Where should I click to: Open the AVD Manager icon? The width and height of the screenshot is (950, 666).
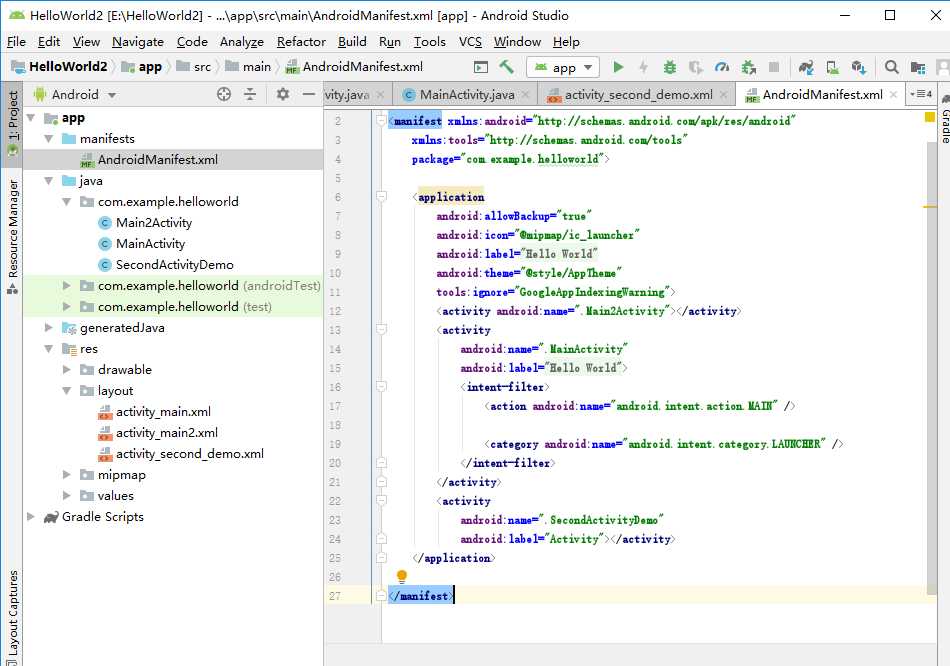833,67
